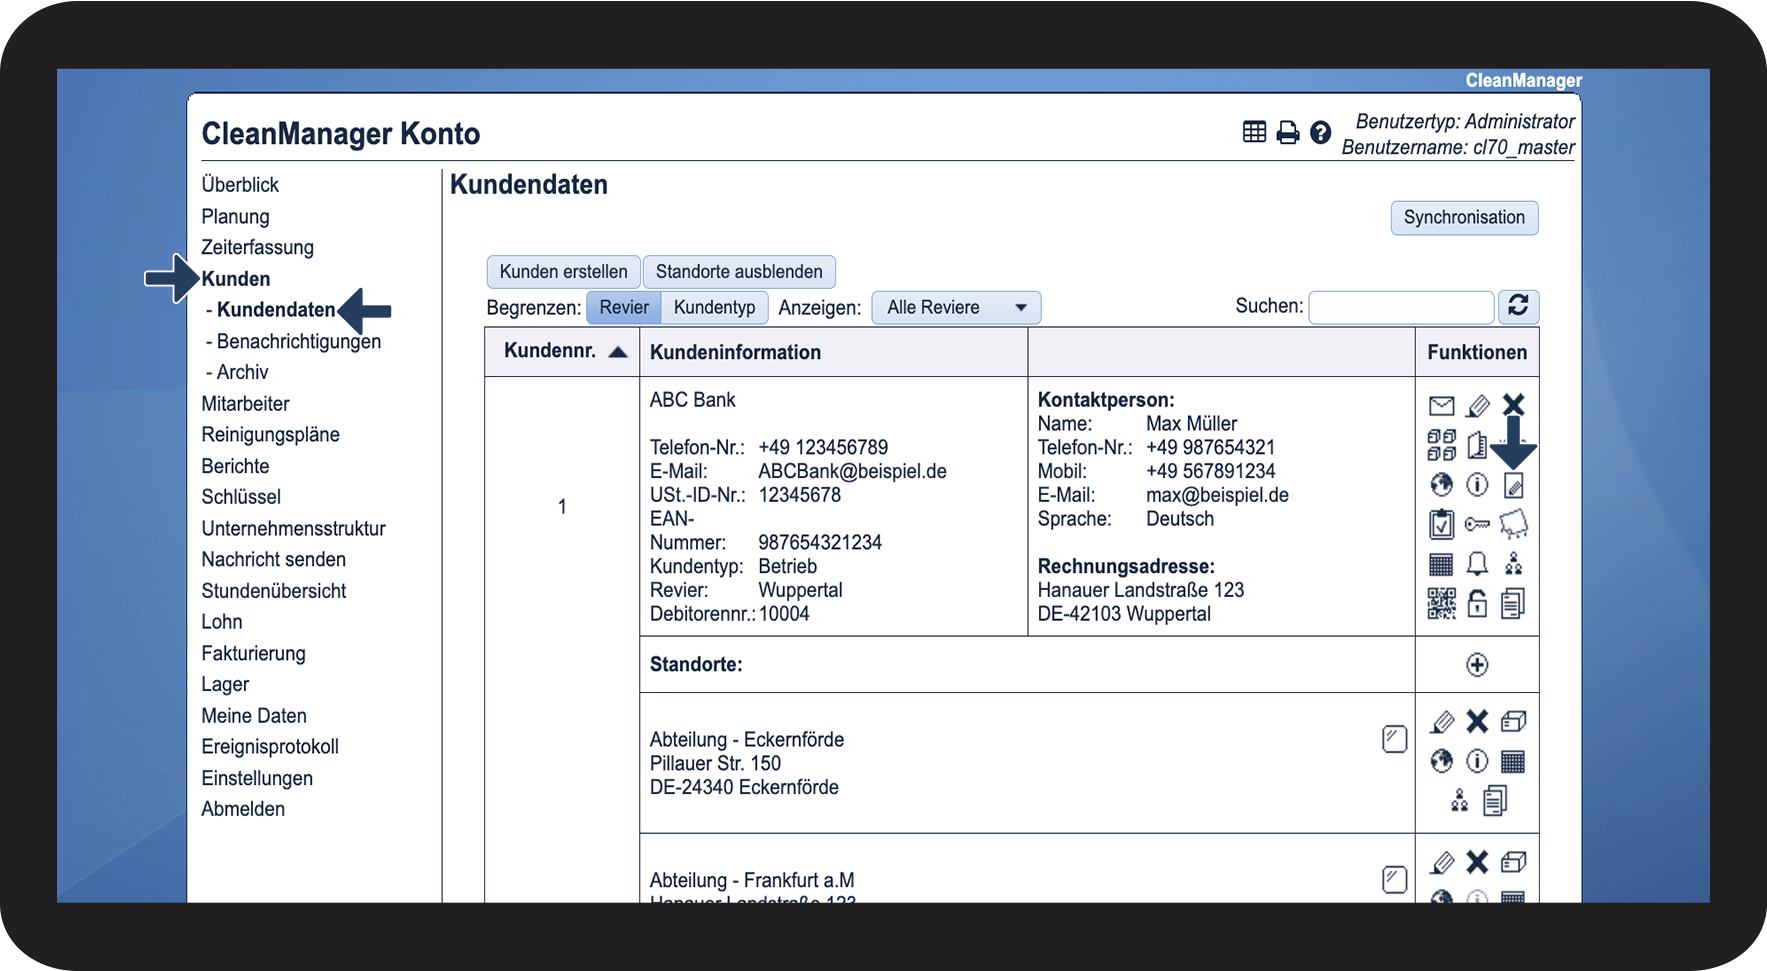Viewport: 1767px width, 971px height.
Task: Sort by Kundennr. column arrow
Action: click(x=618, y=352)
